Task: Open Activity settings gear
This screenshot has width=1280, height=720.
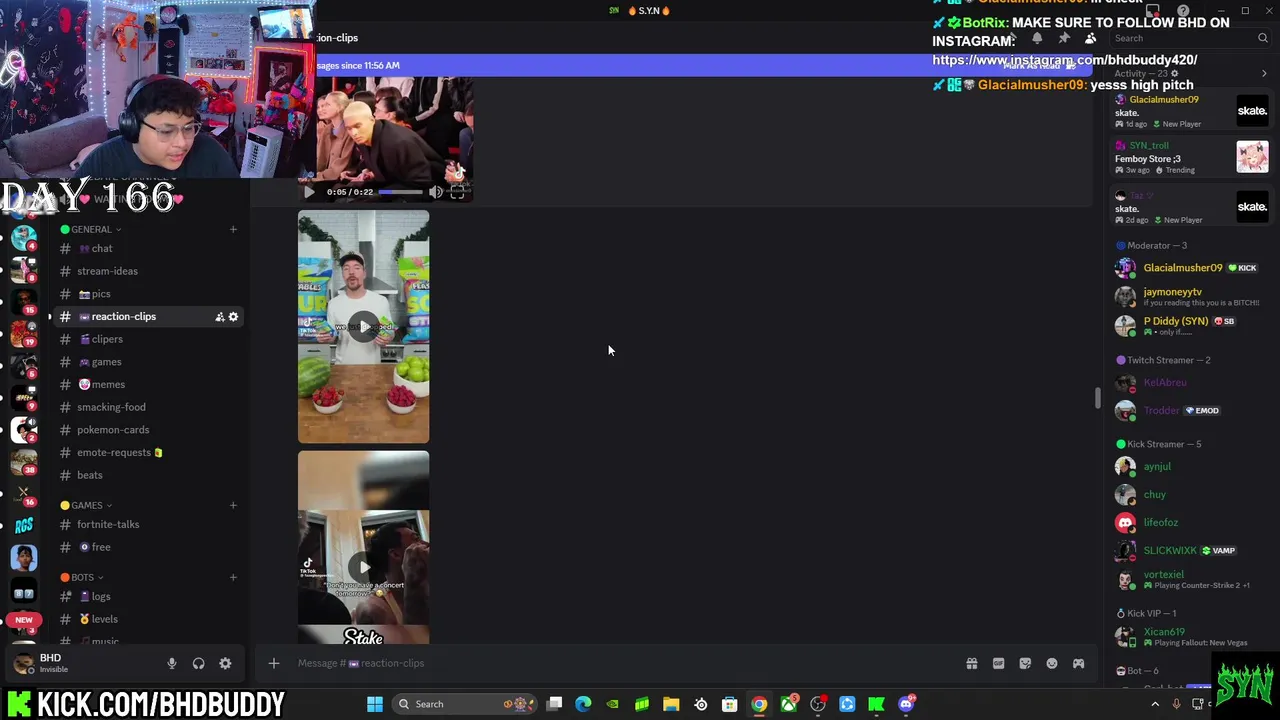Action: (1174, 73)
